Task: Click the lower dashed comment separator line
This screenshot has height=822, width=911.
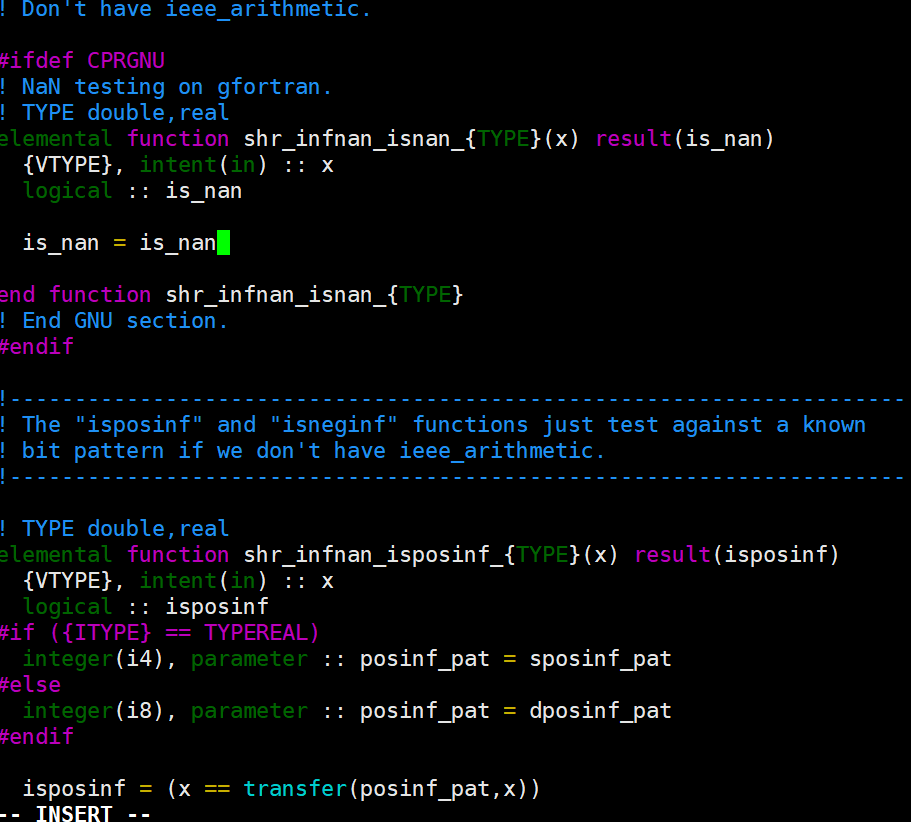Action: tap(452, 478)
